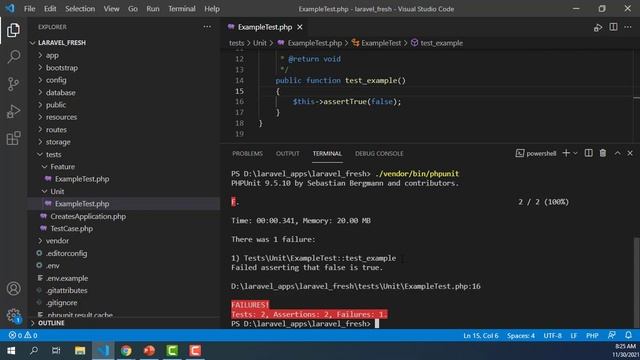
Task: Click Ln 15, Col 6 cursor position
Action: 481,336
